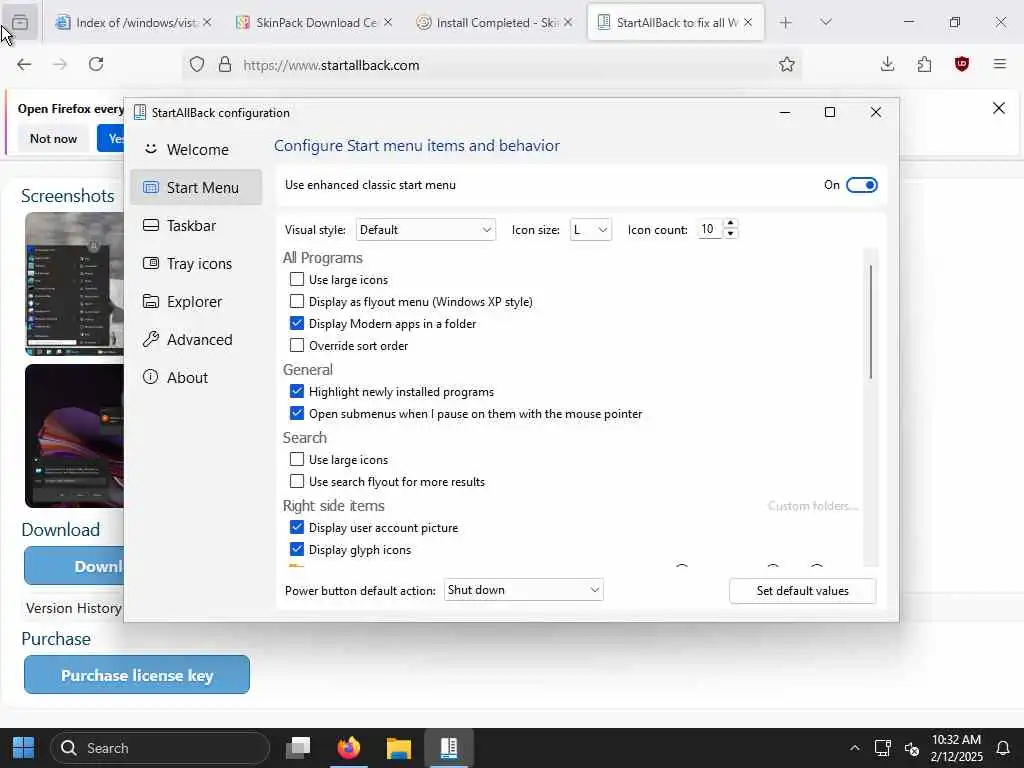Dismiss the Firefox notification bar
Screen dimensions: 1024x768
[999, 108]
